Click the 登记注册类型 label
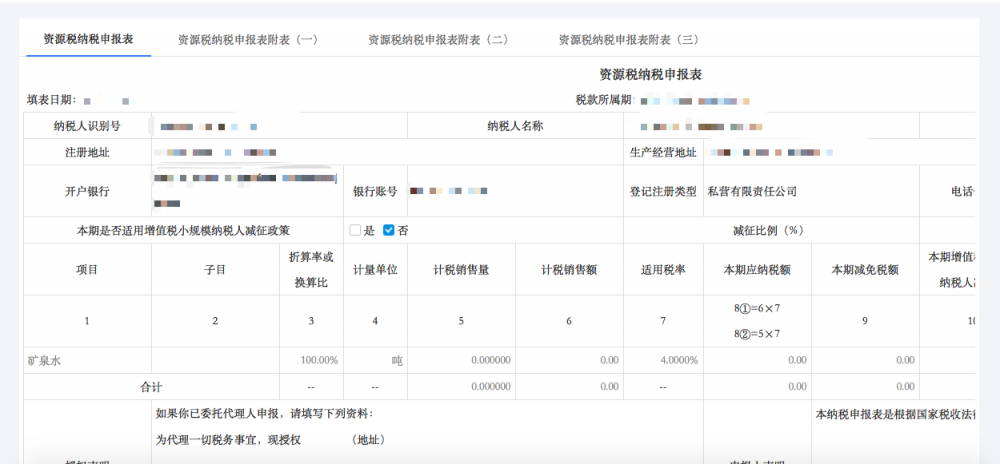Screen dimensions: 1000x464 663,191
